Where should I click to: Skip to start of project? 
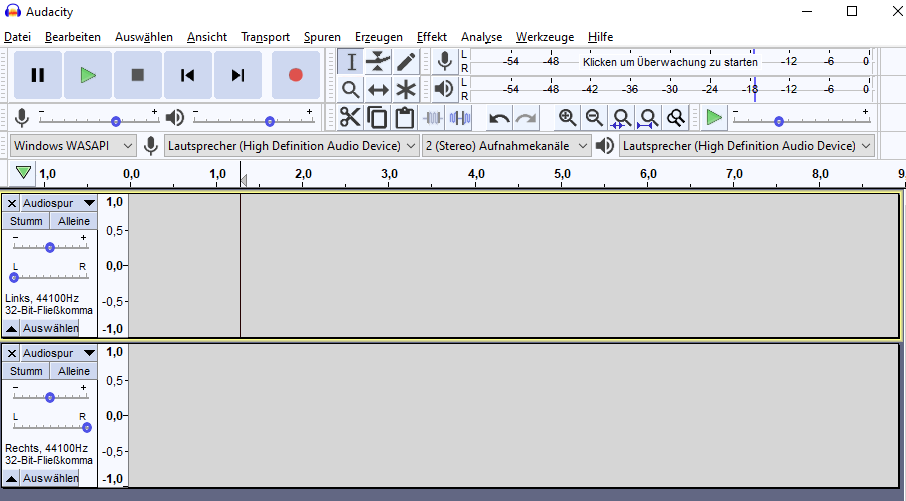coord(188,75)
